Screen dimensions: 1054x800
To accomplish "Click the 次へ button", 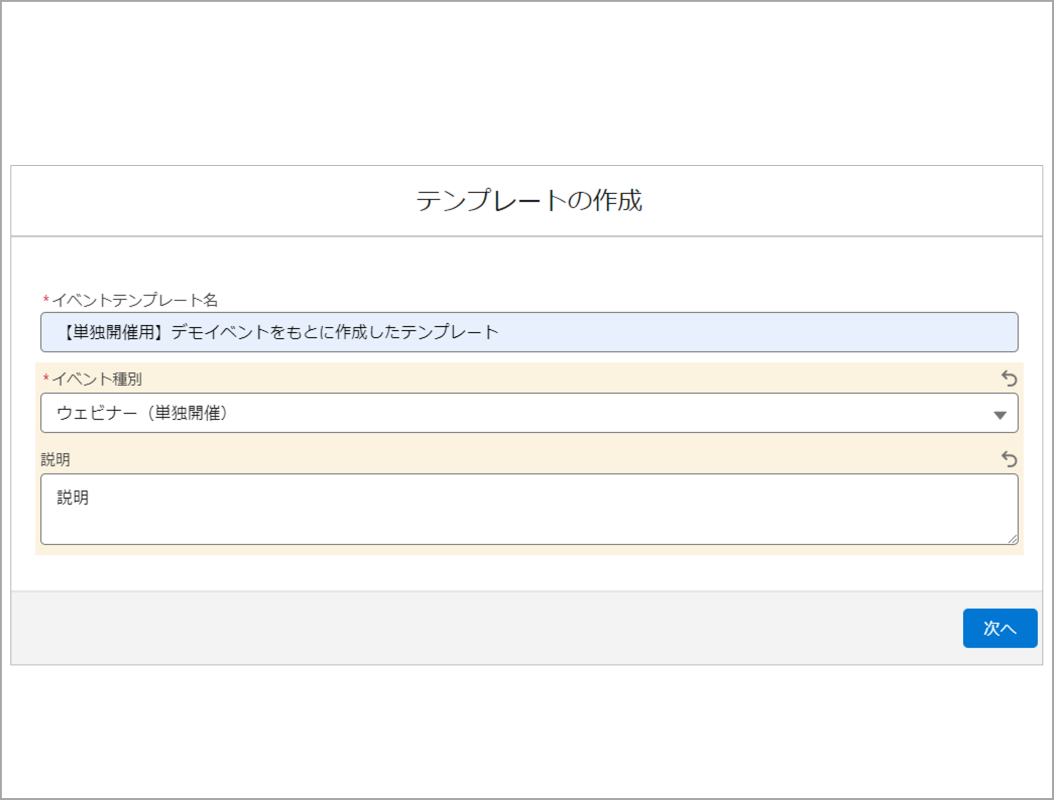I will tap(999, 628).
